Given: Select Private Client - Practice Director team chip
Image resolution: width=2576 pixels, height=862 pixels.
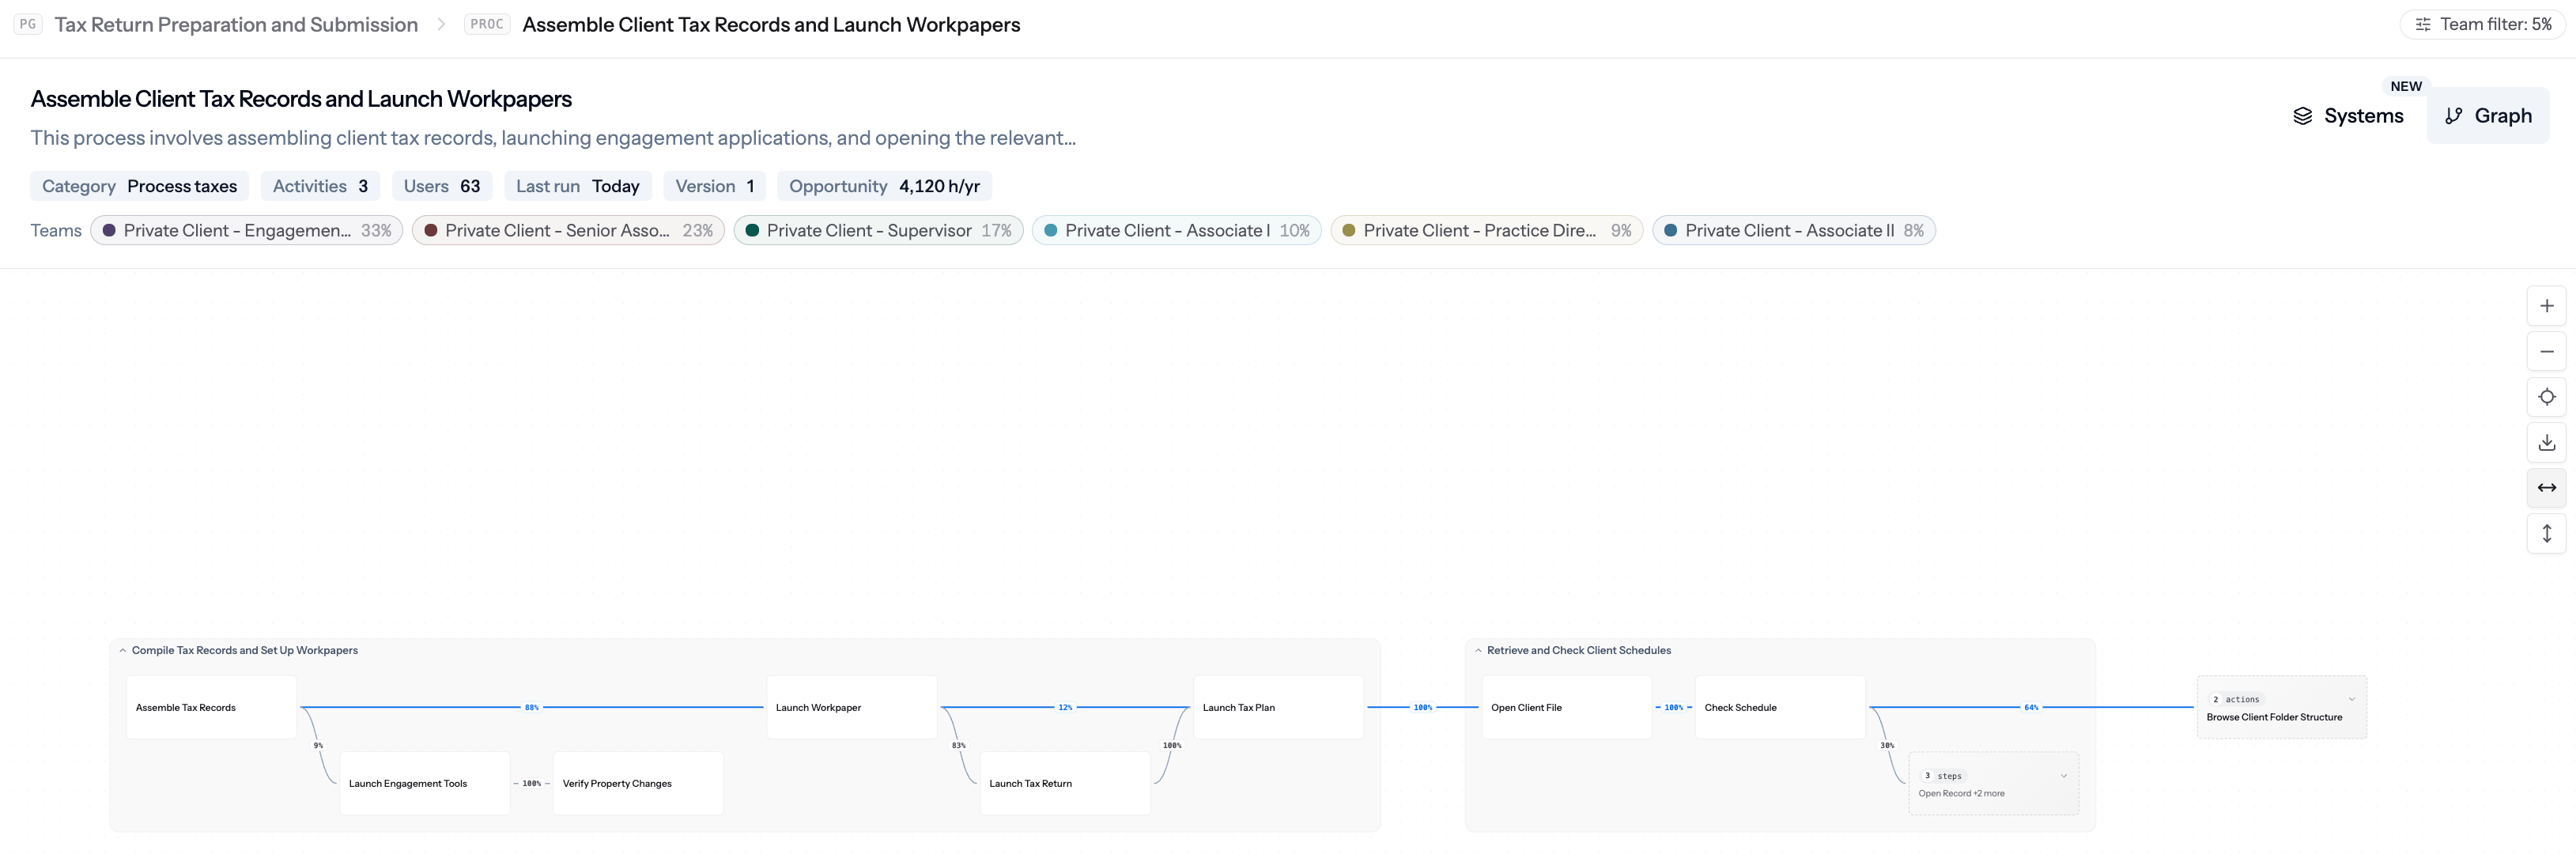Looking at the screenshot, I should pyautogui.click(x=1486, y=230).
